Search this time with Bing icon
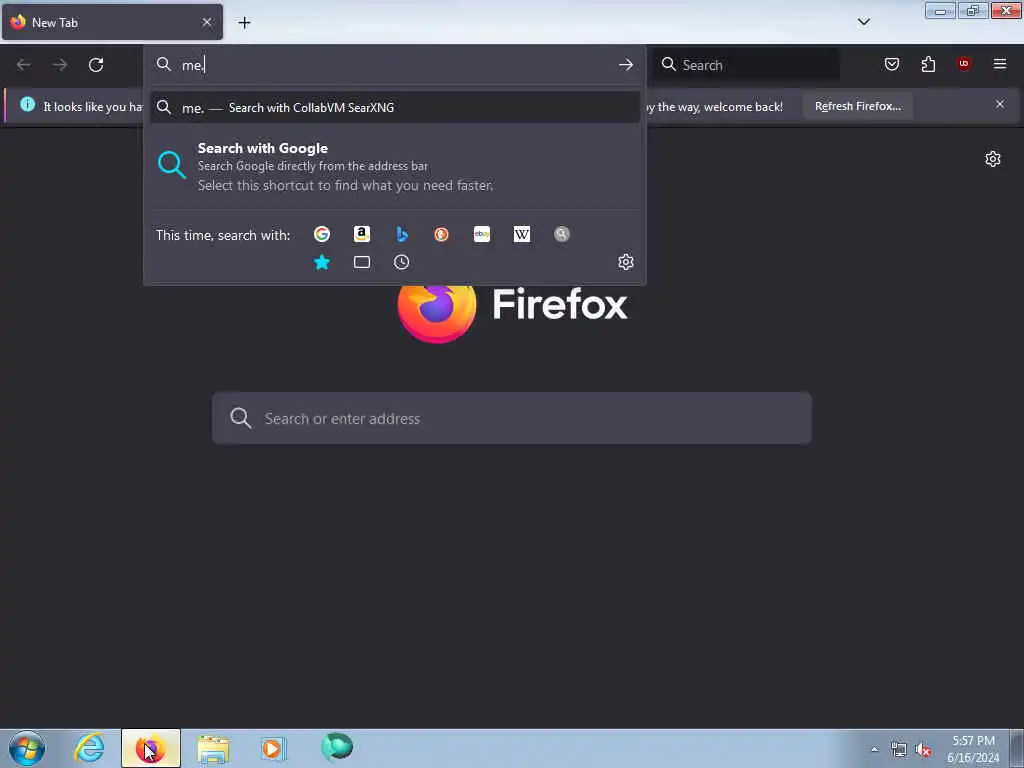This screenshot has width=1024, height=768. pos(402,234)
